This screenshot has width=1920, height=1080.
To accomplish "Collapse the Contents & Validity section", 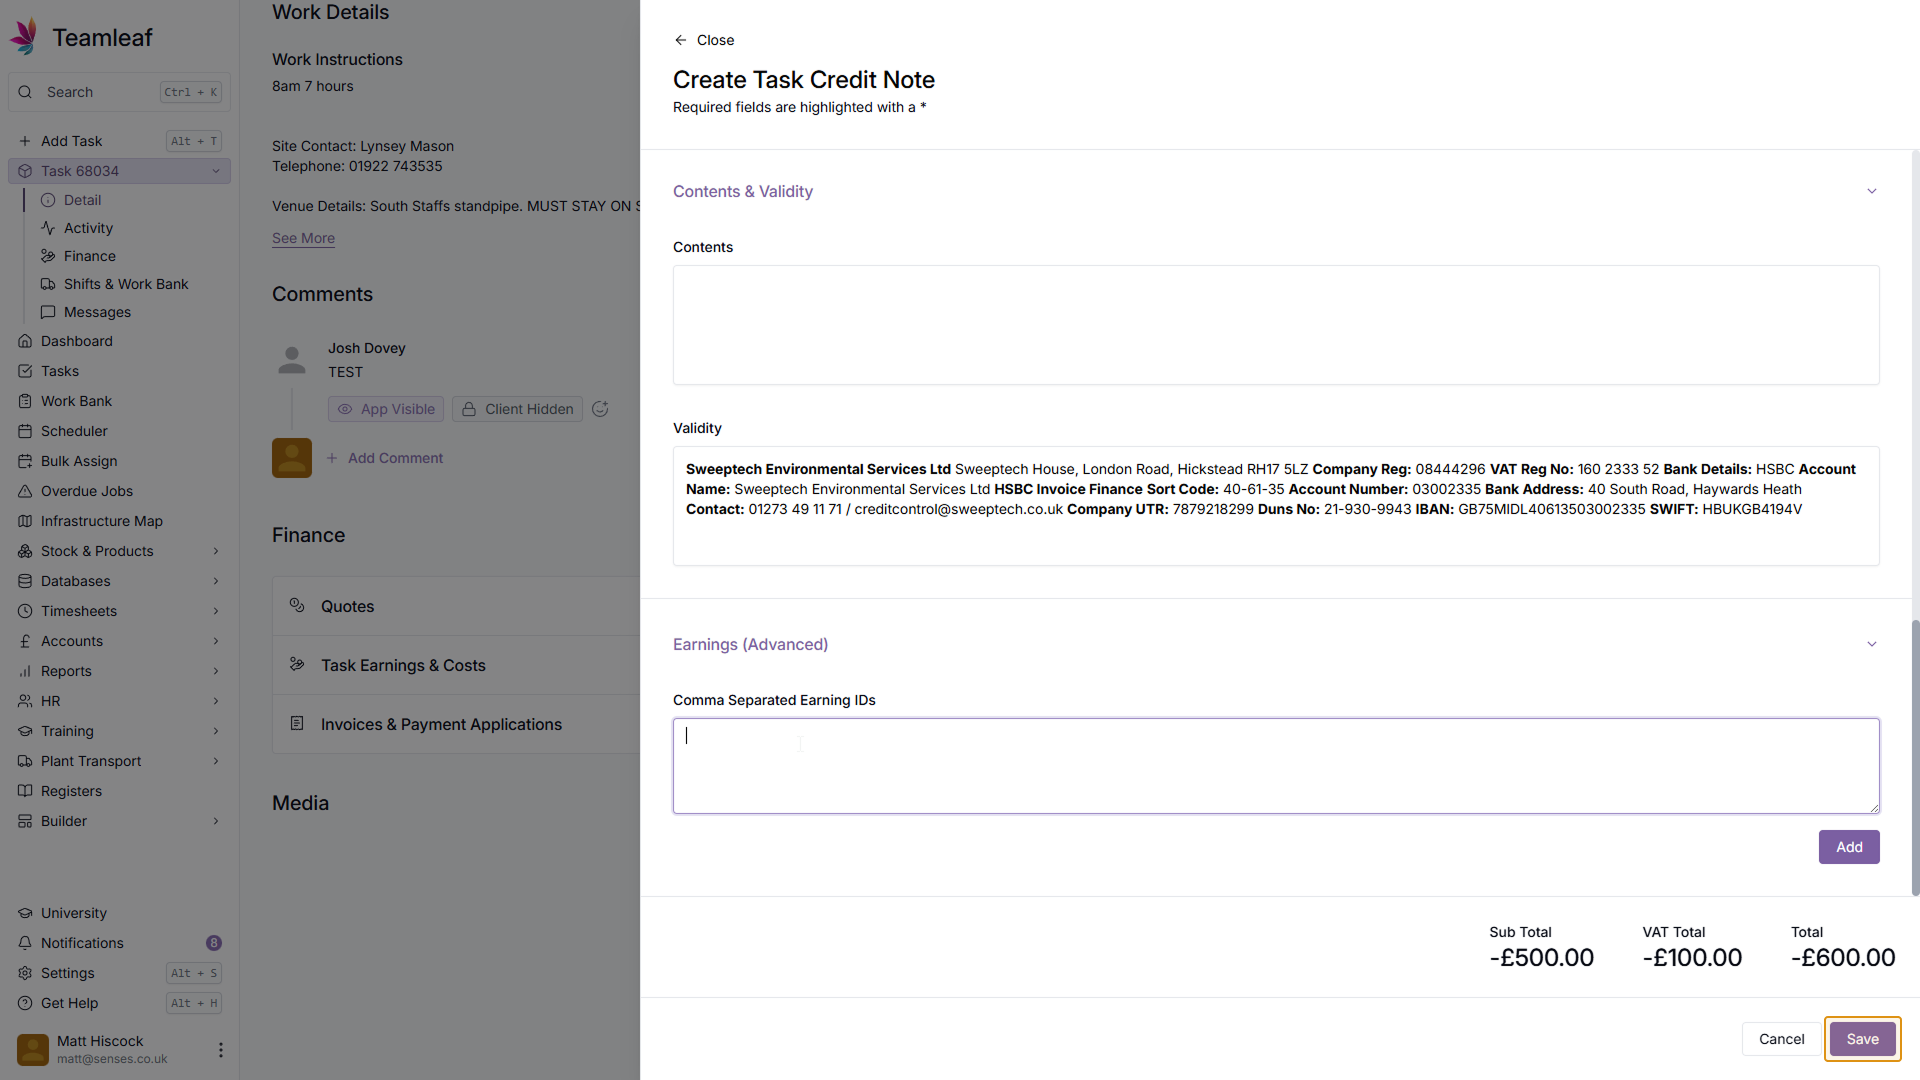I will point(1871,191).
